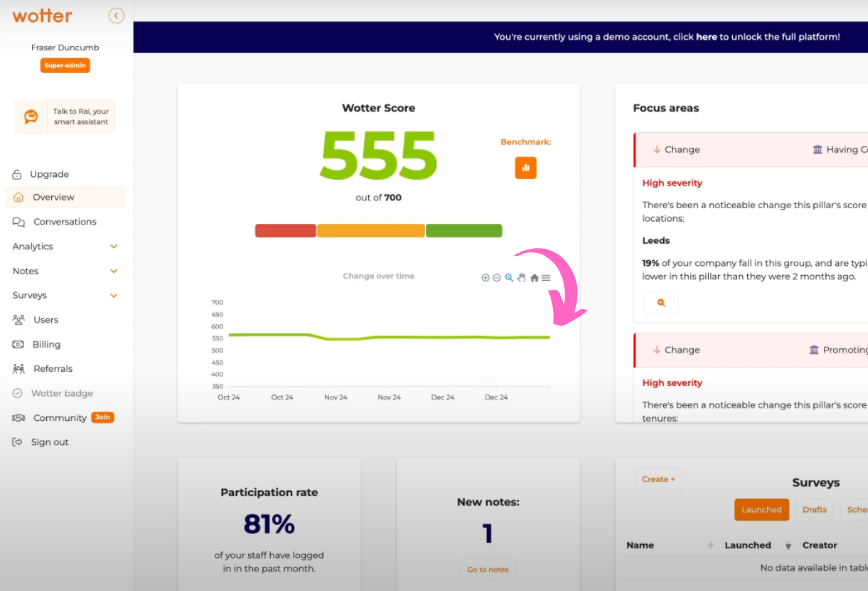Open the chart hamburger menu
The image size is (868, 591).
(546, 278)
